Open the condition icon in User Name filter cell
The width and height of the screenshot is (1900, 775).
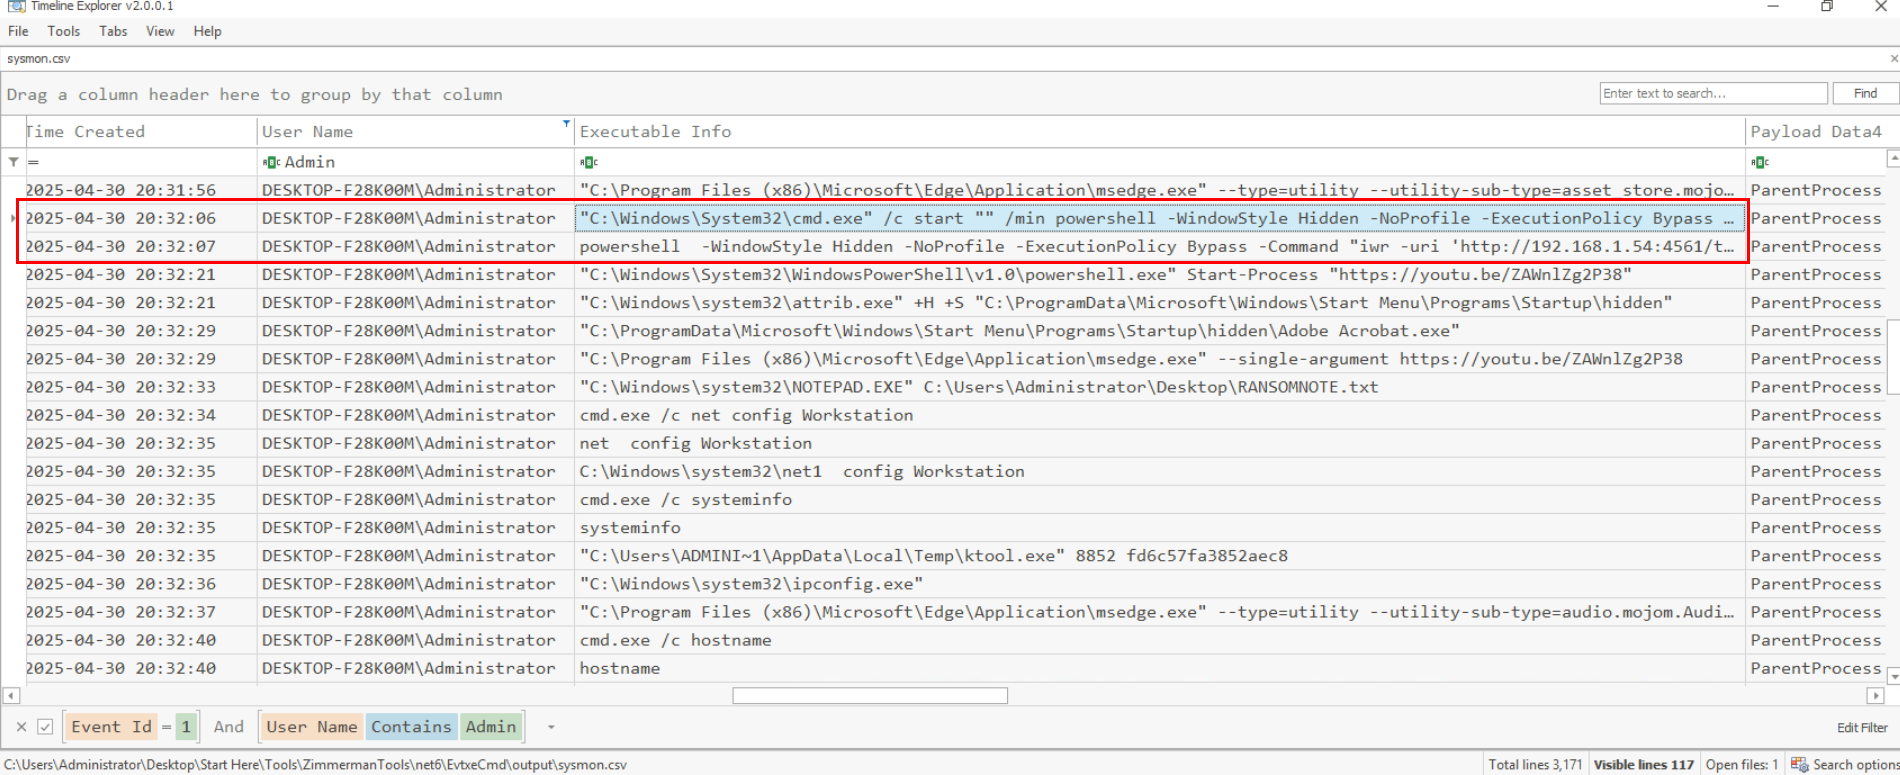(271, 162)
